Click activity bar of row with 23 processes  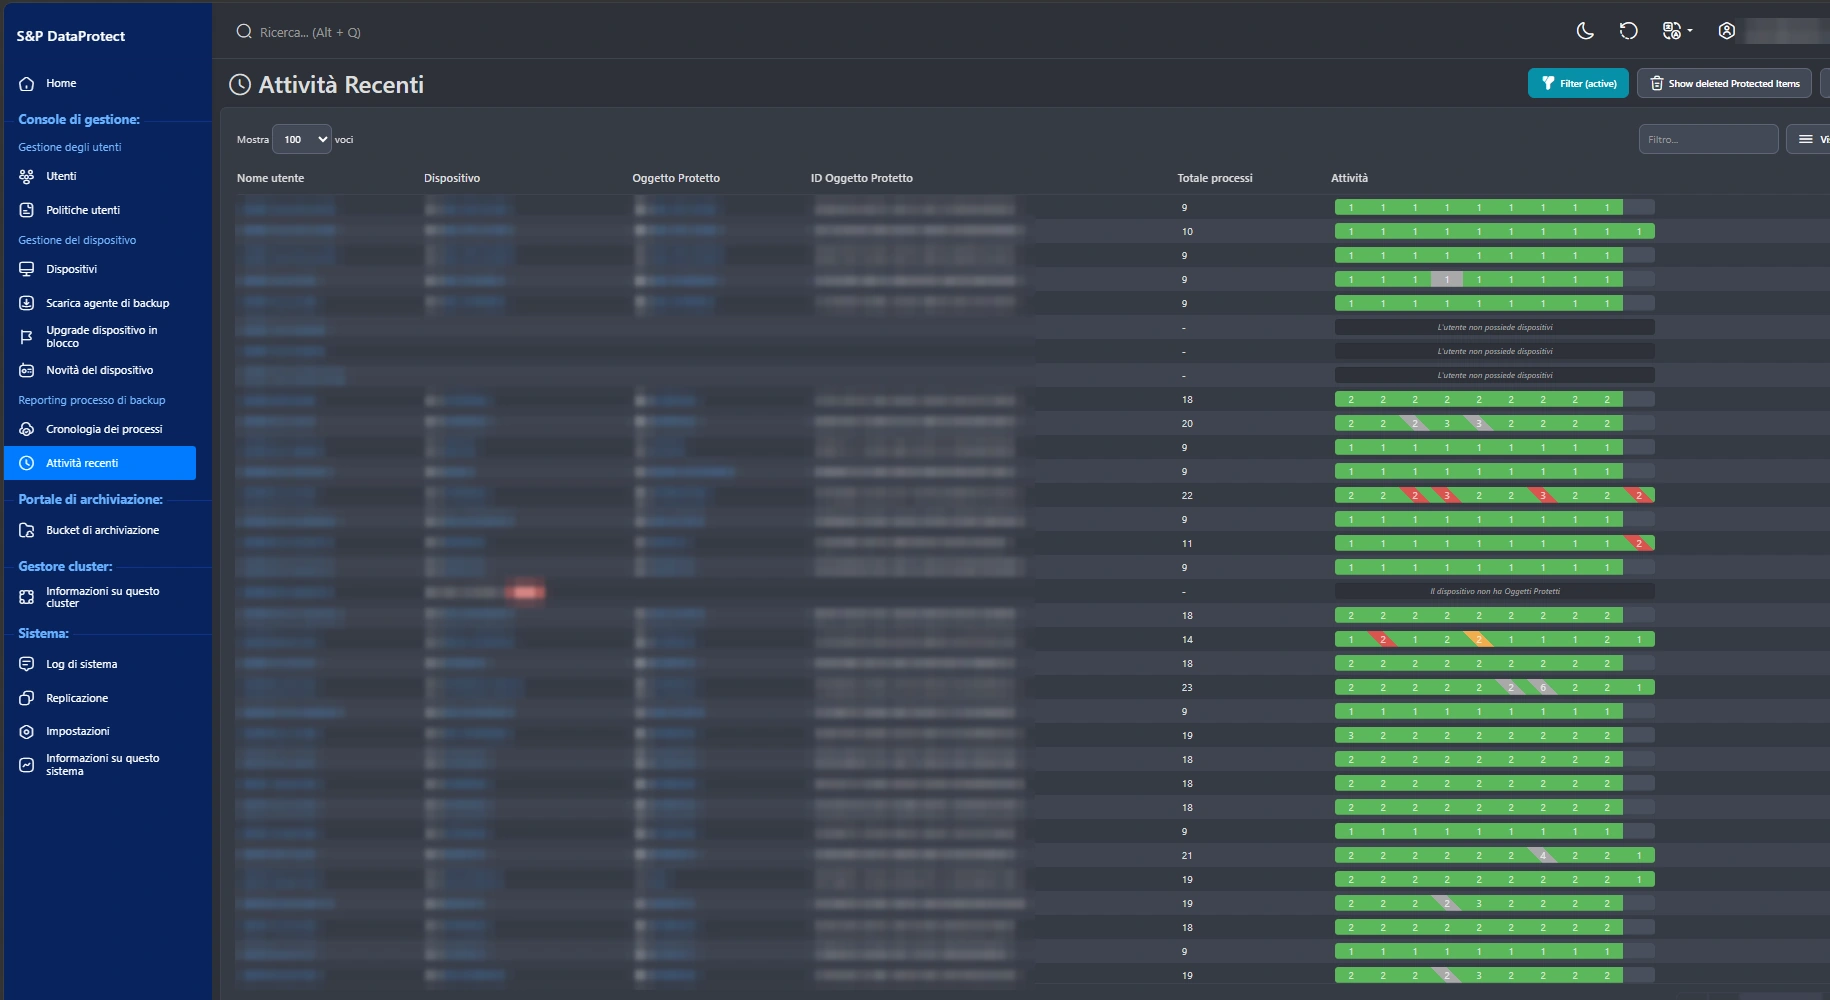pos(1495,687)
